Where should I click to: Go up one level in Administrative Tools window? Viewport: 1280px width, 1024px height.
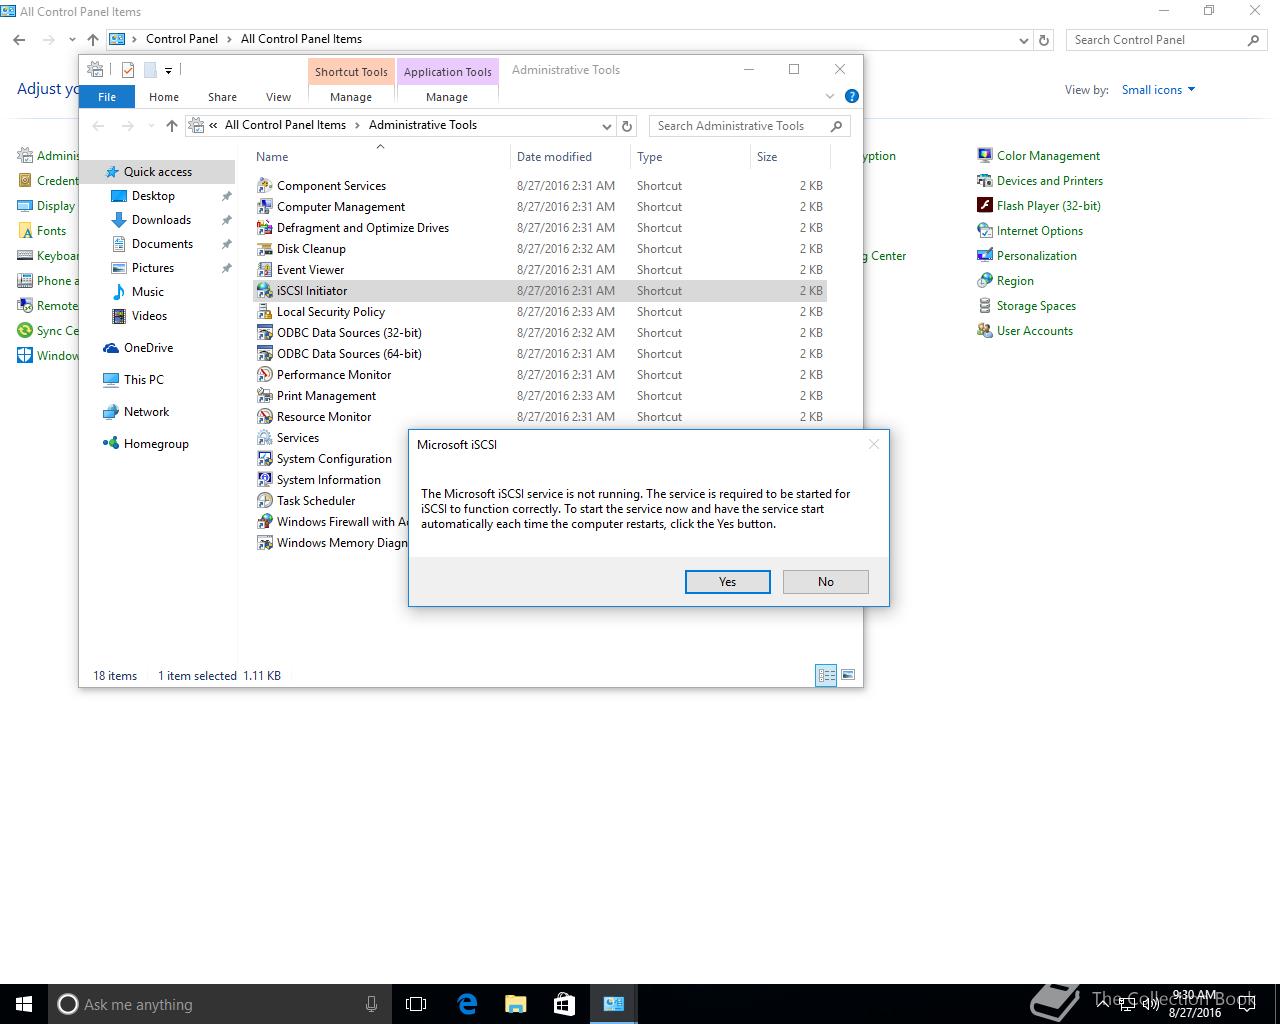pos(172,126)
